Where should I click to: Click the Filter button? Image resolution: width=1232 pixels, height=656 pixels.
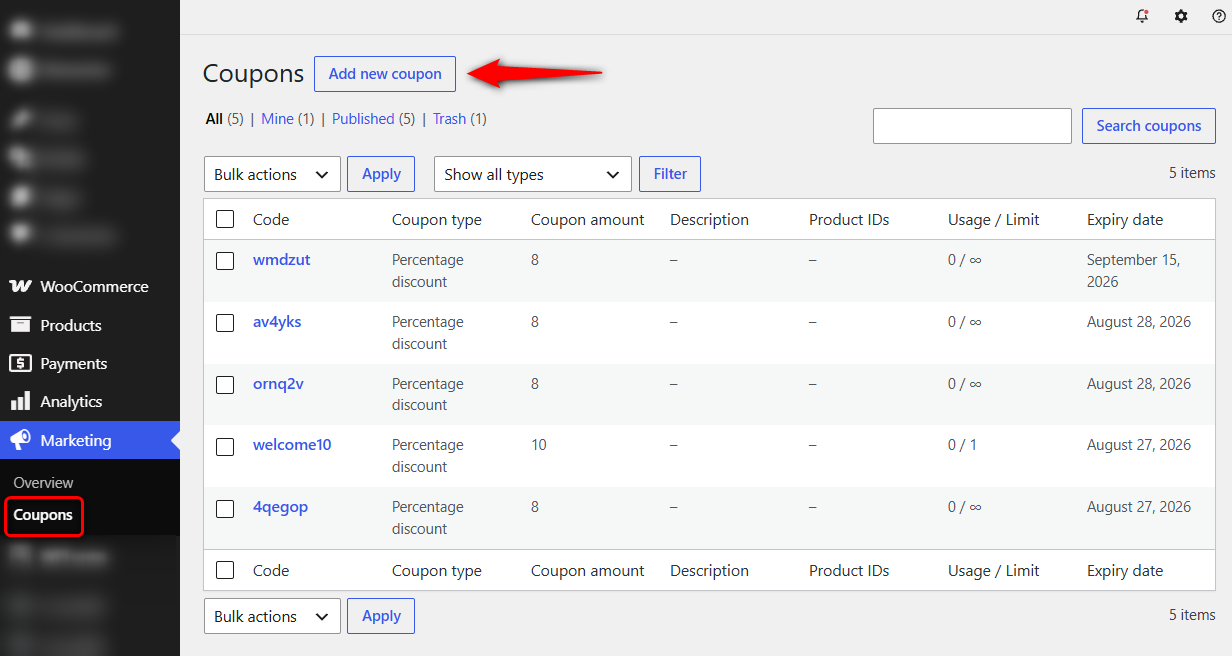point(670,174)
